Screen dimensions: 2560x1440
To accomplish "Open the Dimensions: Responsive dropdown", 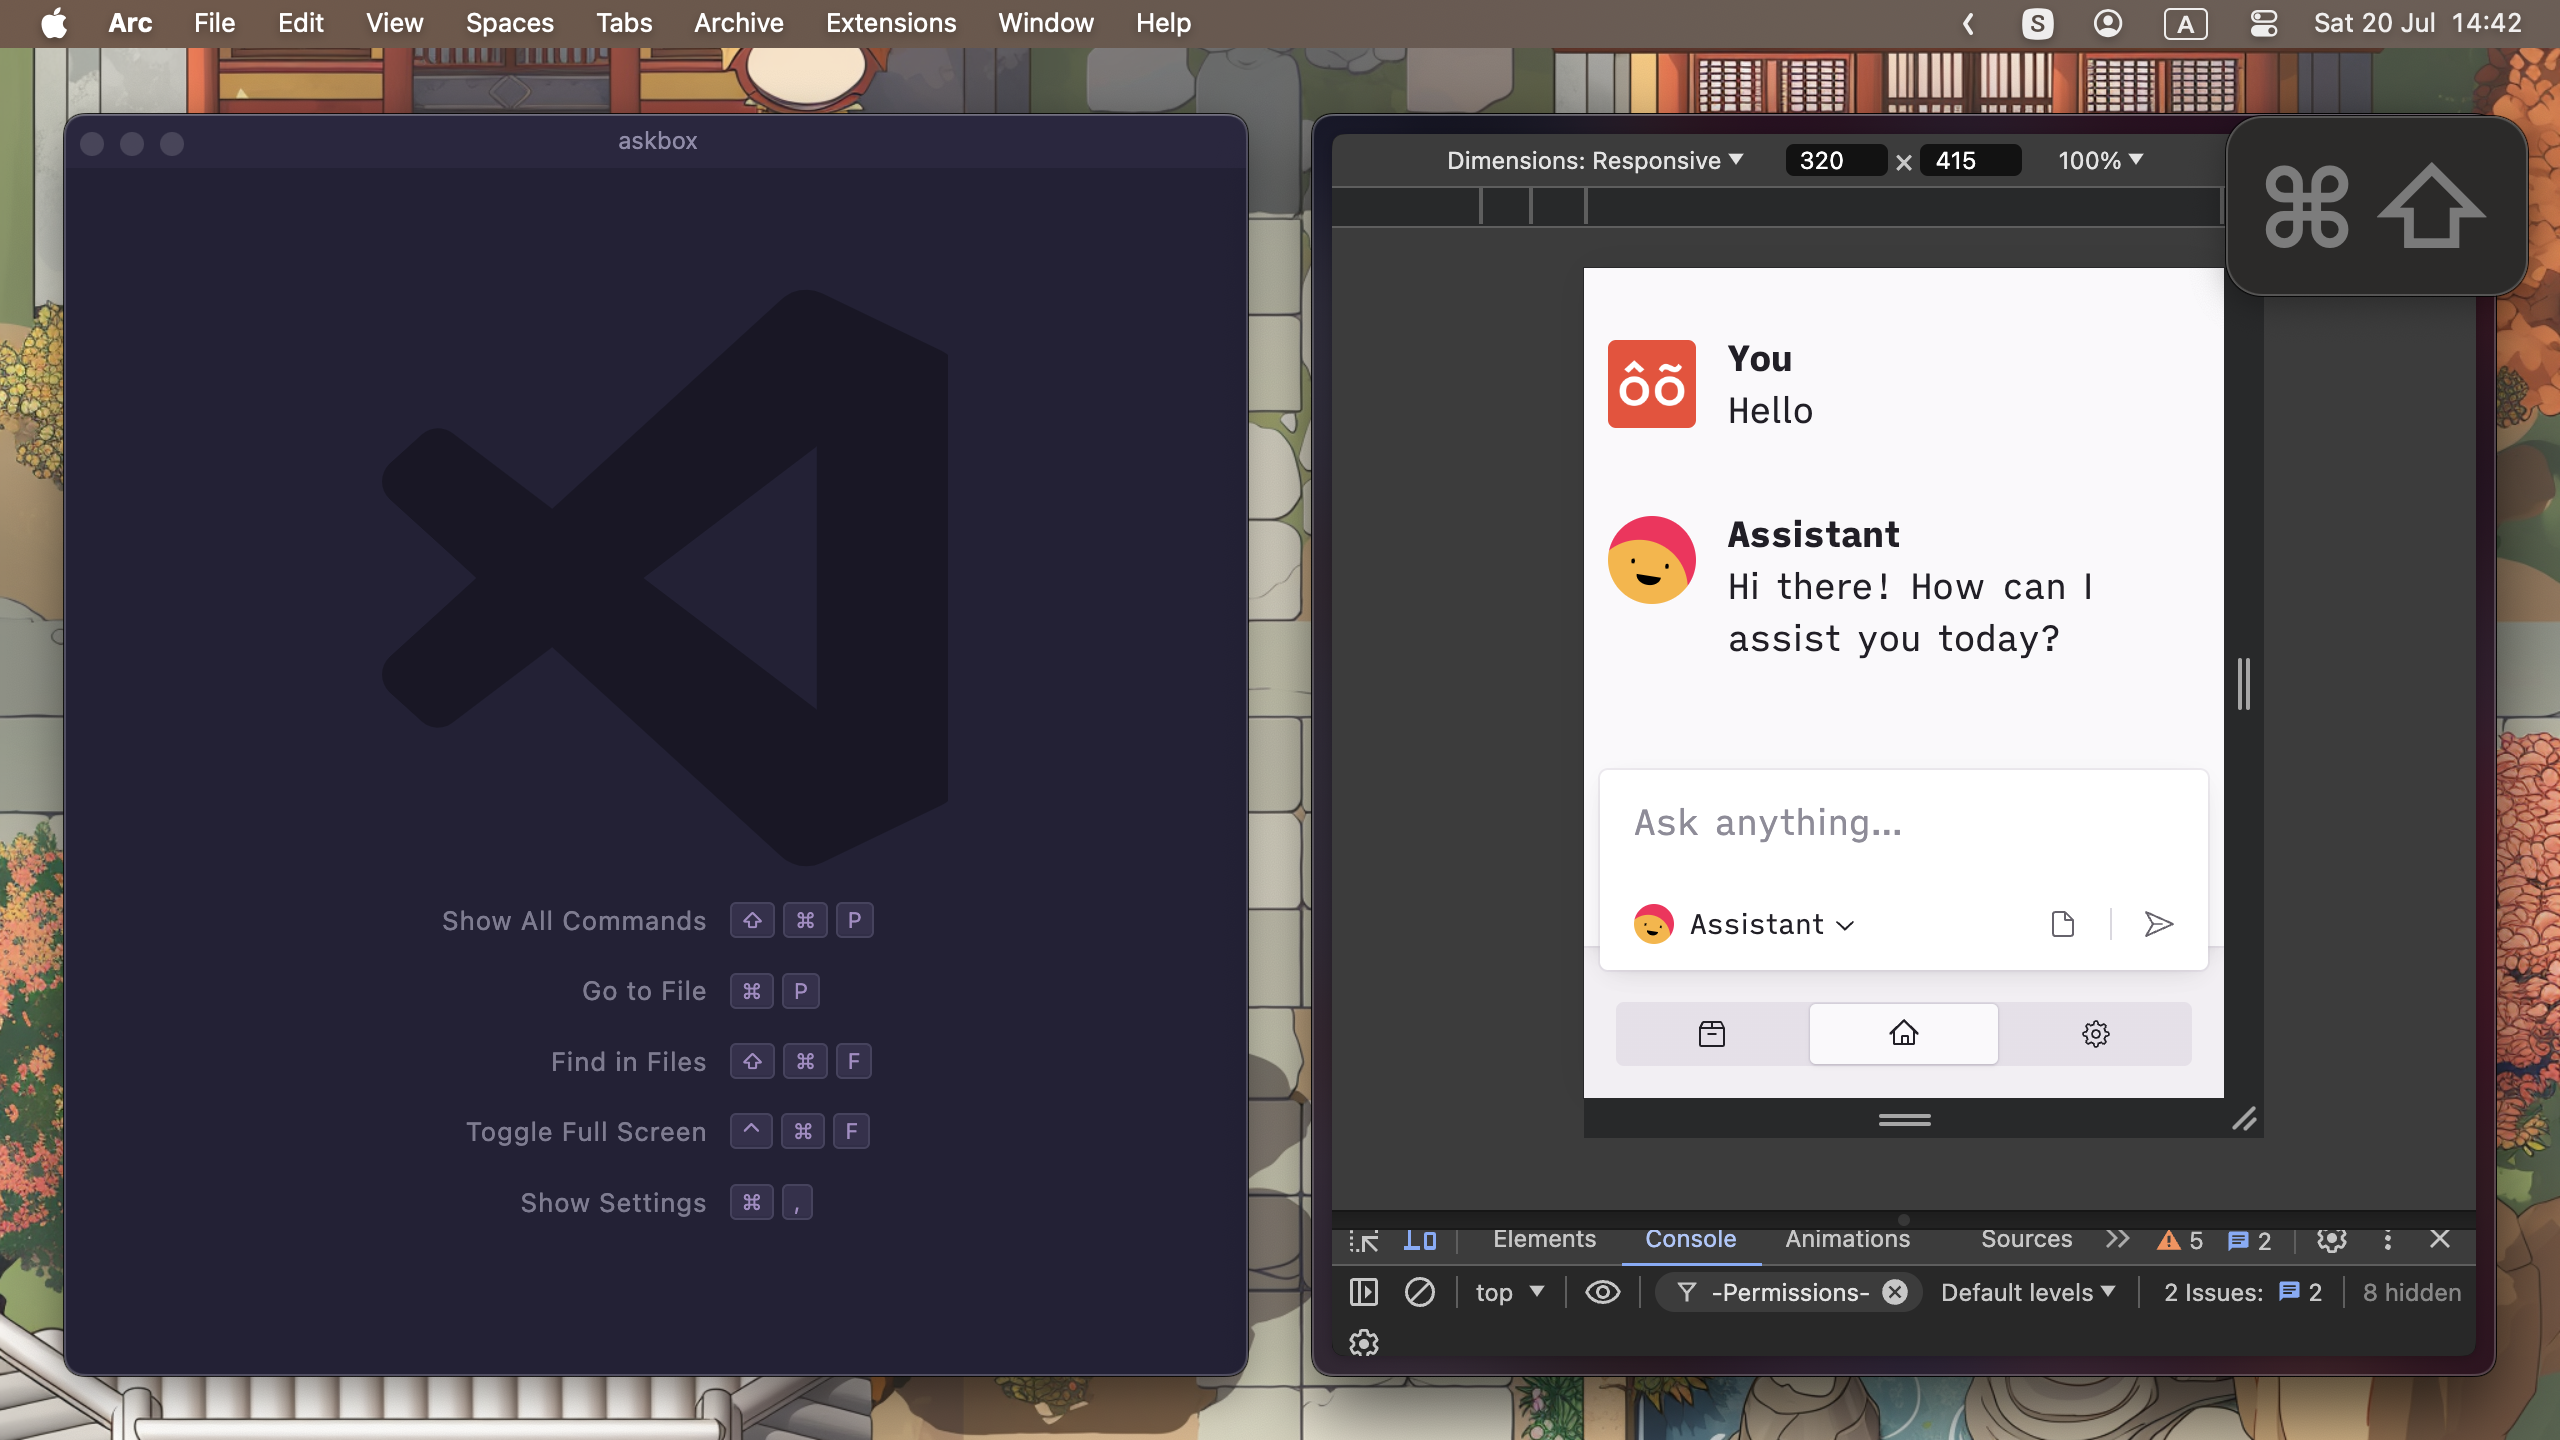I will [x=1595, y=160].
